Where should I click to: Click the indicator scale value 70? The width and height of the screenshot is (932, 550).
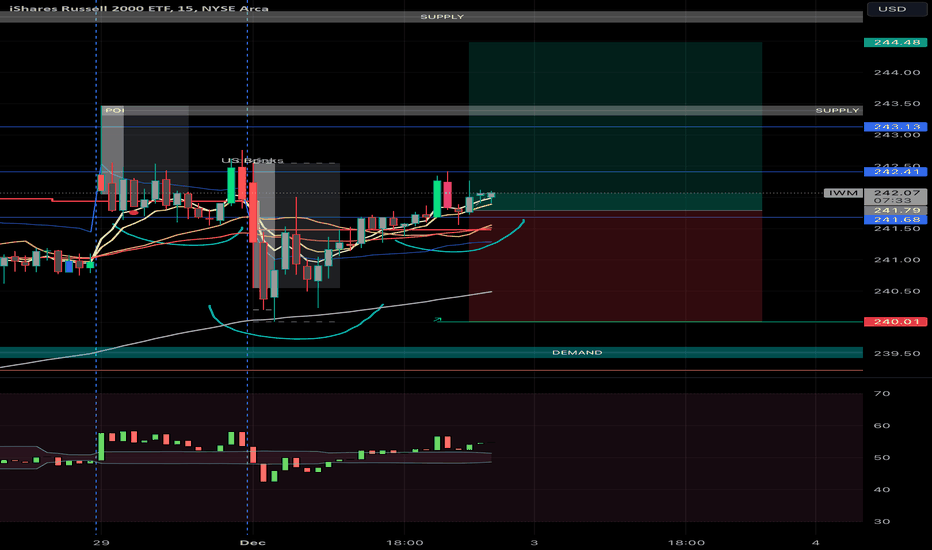pos(882,394)
